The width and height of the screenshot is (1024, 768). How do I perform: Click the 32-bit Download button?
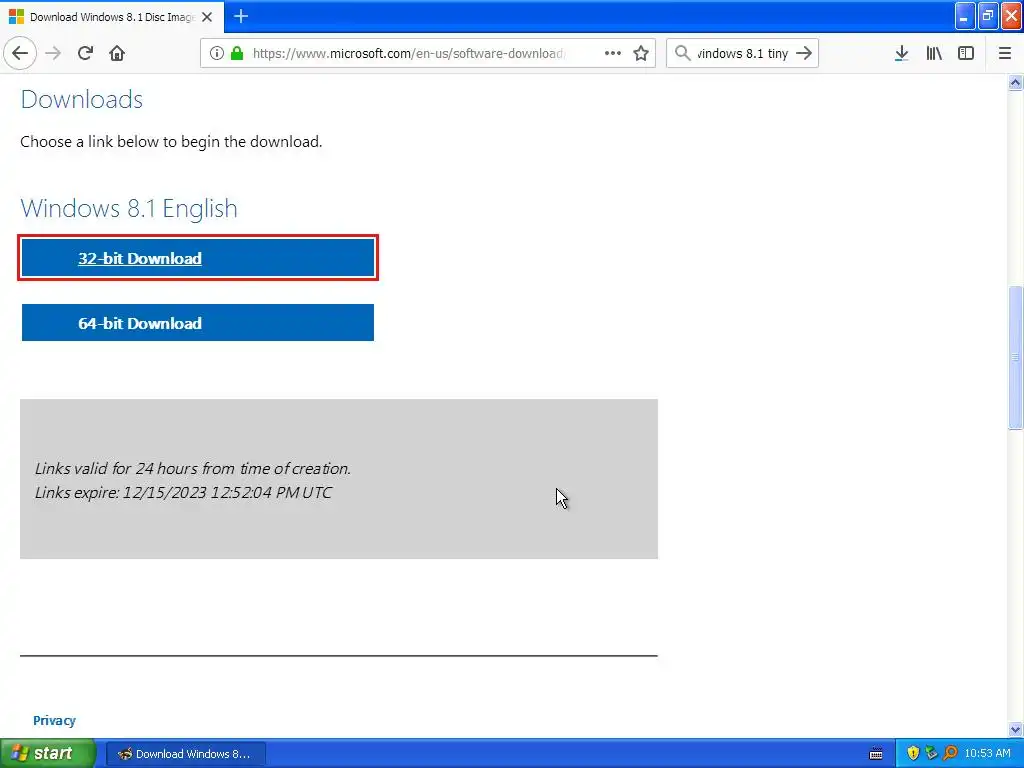tap(198, 258)
